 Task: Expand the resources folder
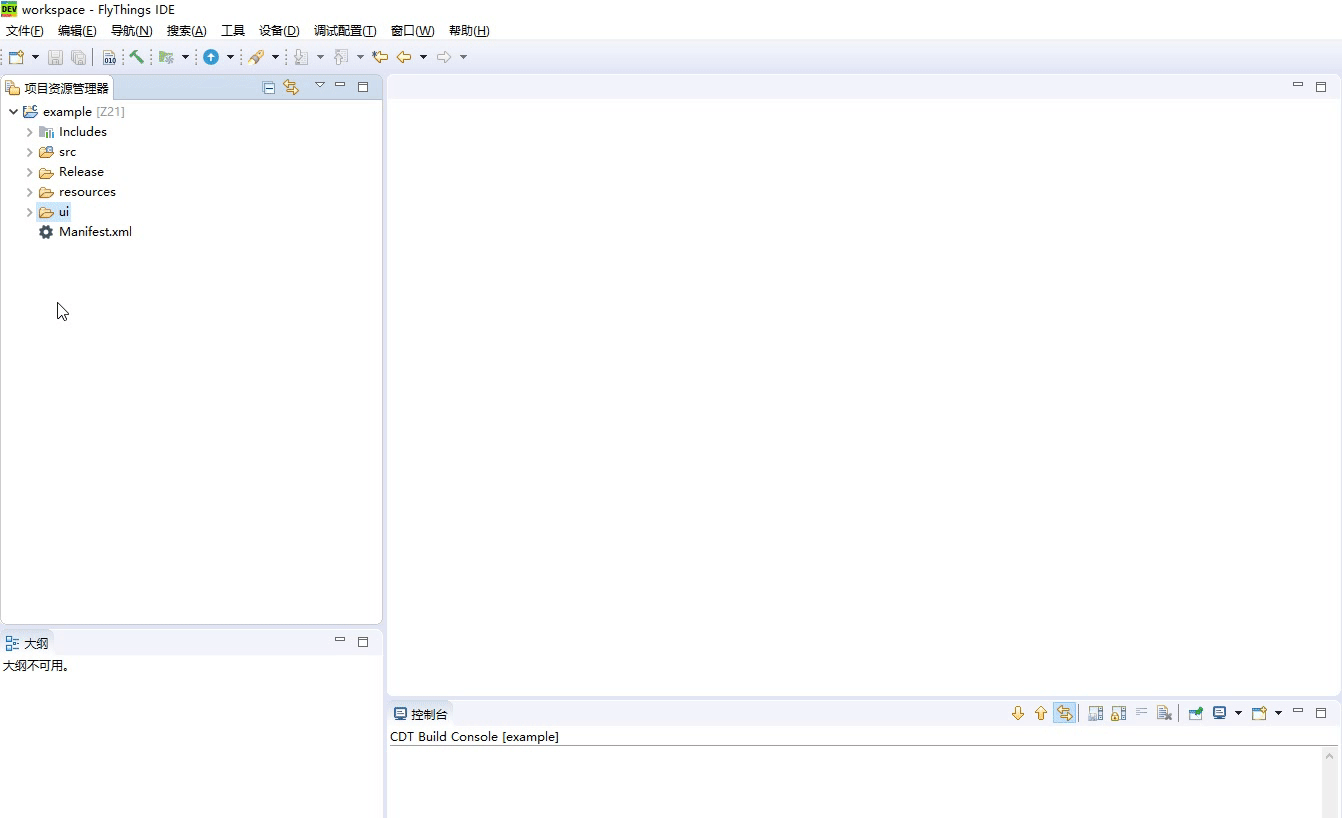(29, 192)
